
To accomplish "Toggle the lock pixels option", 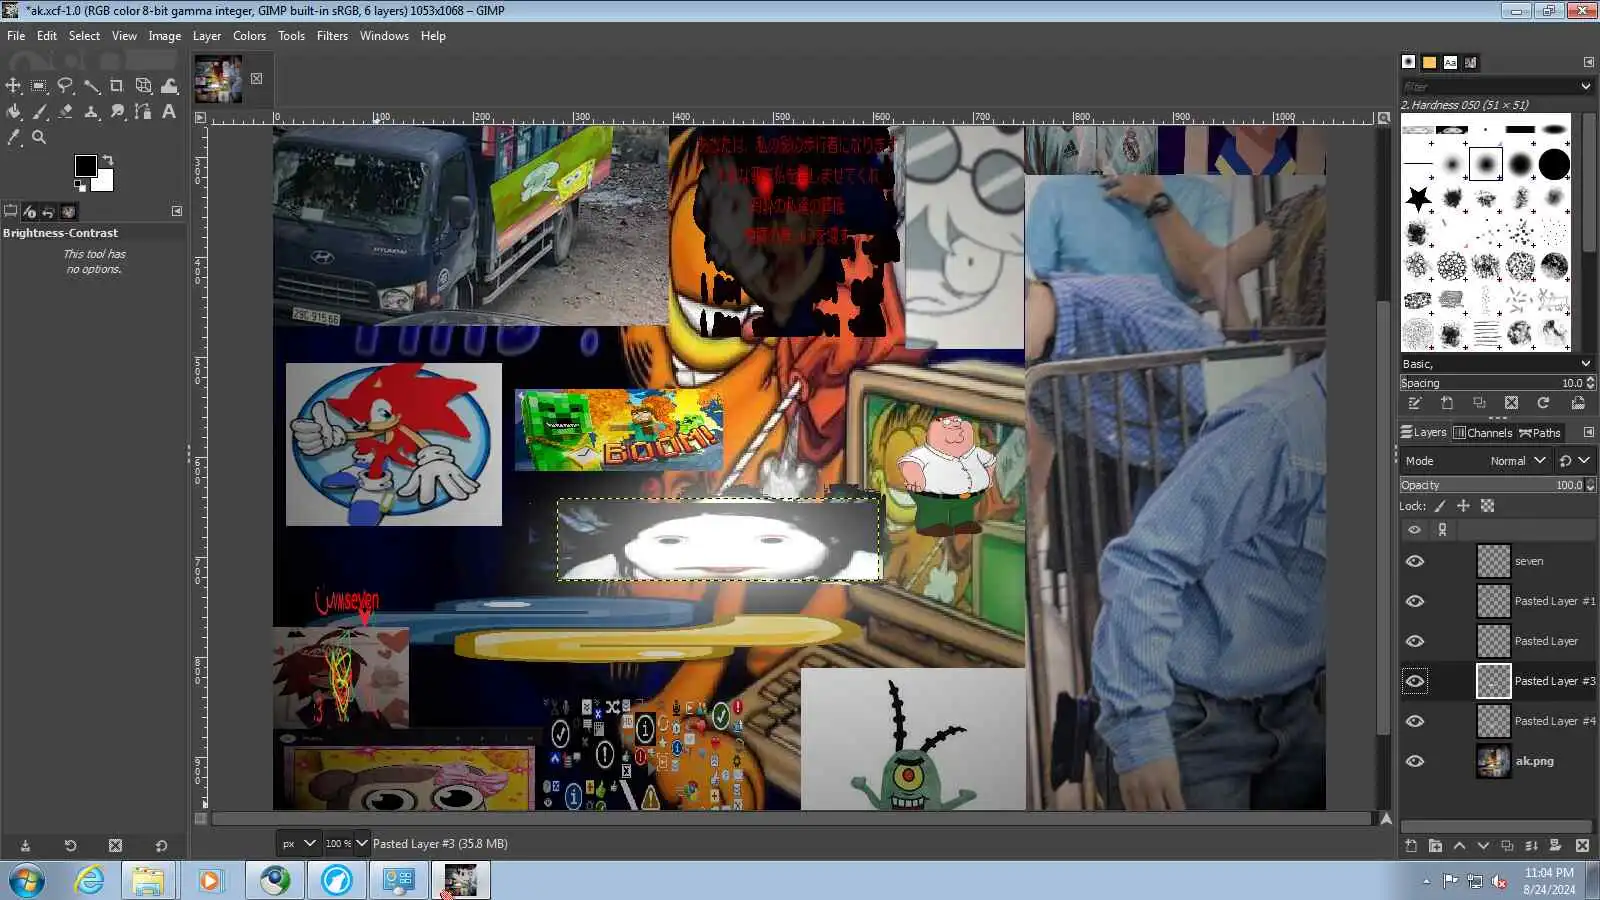I will click(1440, 507).
